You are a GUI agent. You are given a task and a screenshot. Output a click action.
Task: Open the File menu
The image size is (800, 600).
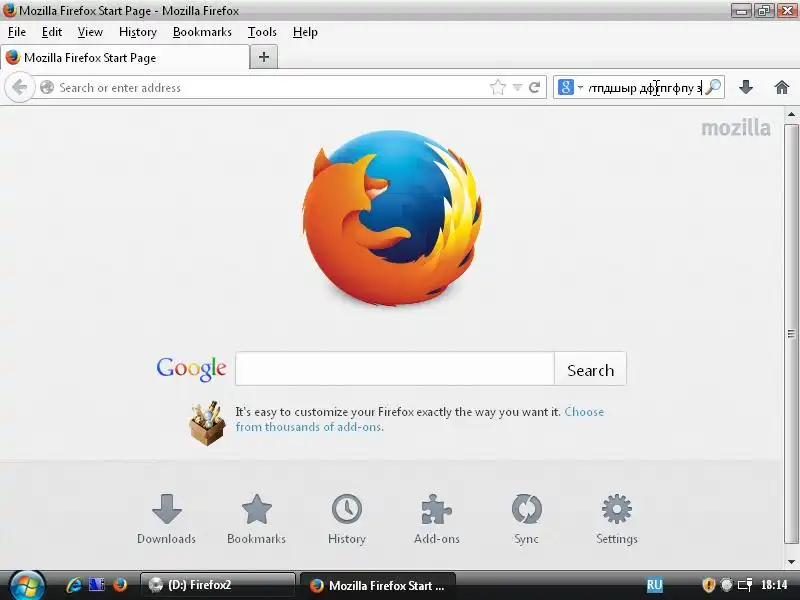point(17,32)
